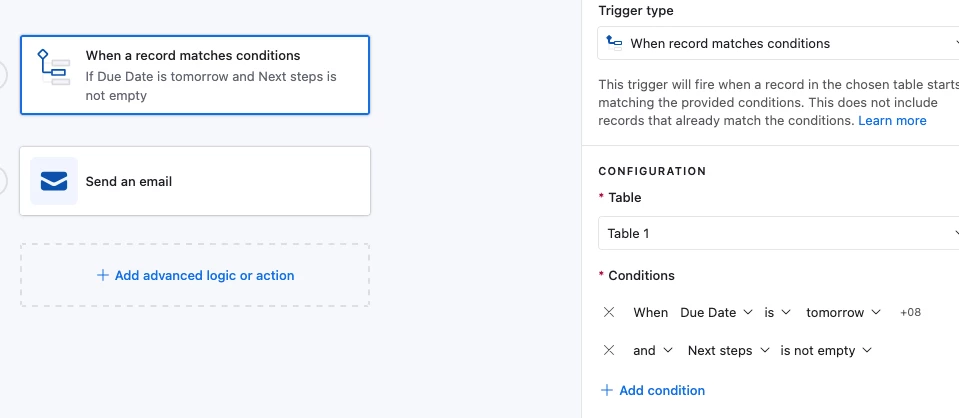Image resolution: width=959 pixels, height=418 pixels.
Task: Open the Table 1 dropdown
Action: click(x=778, y=233)
